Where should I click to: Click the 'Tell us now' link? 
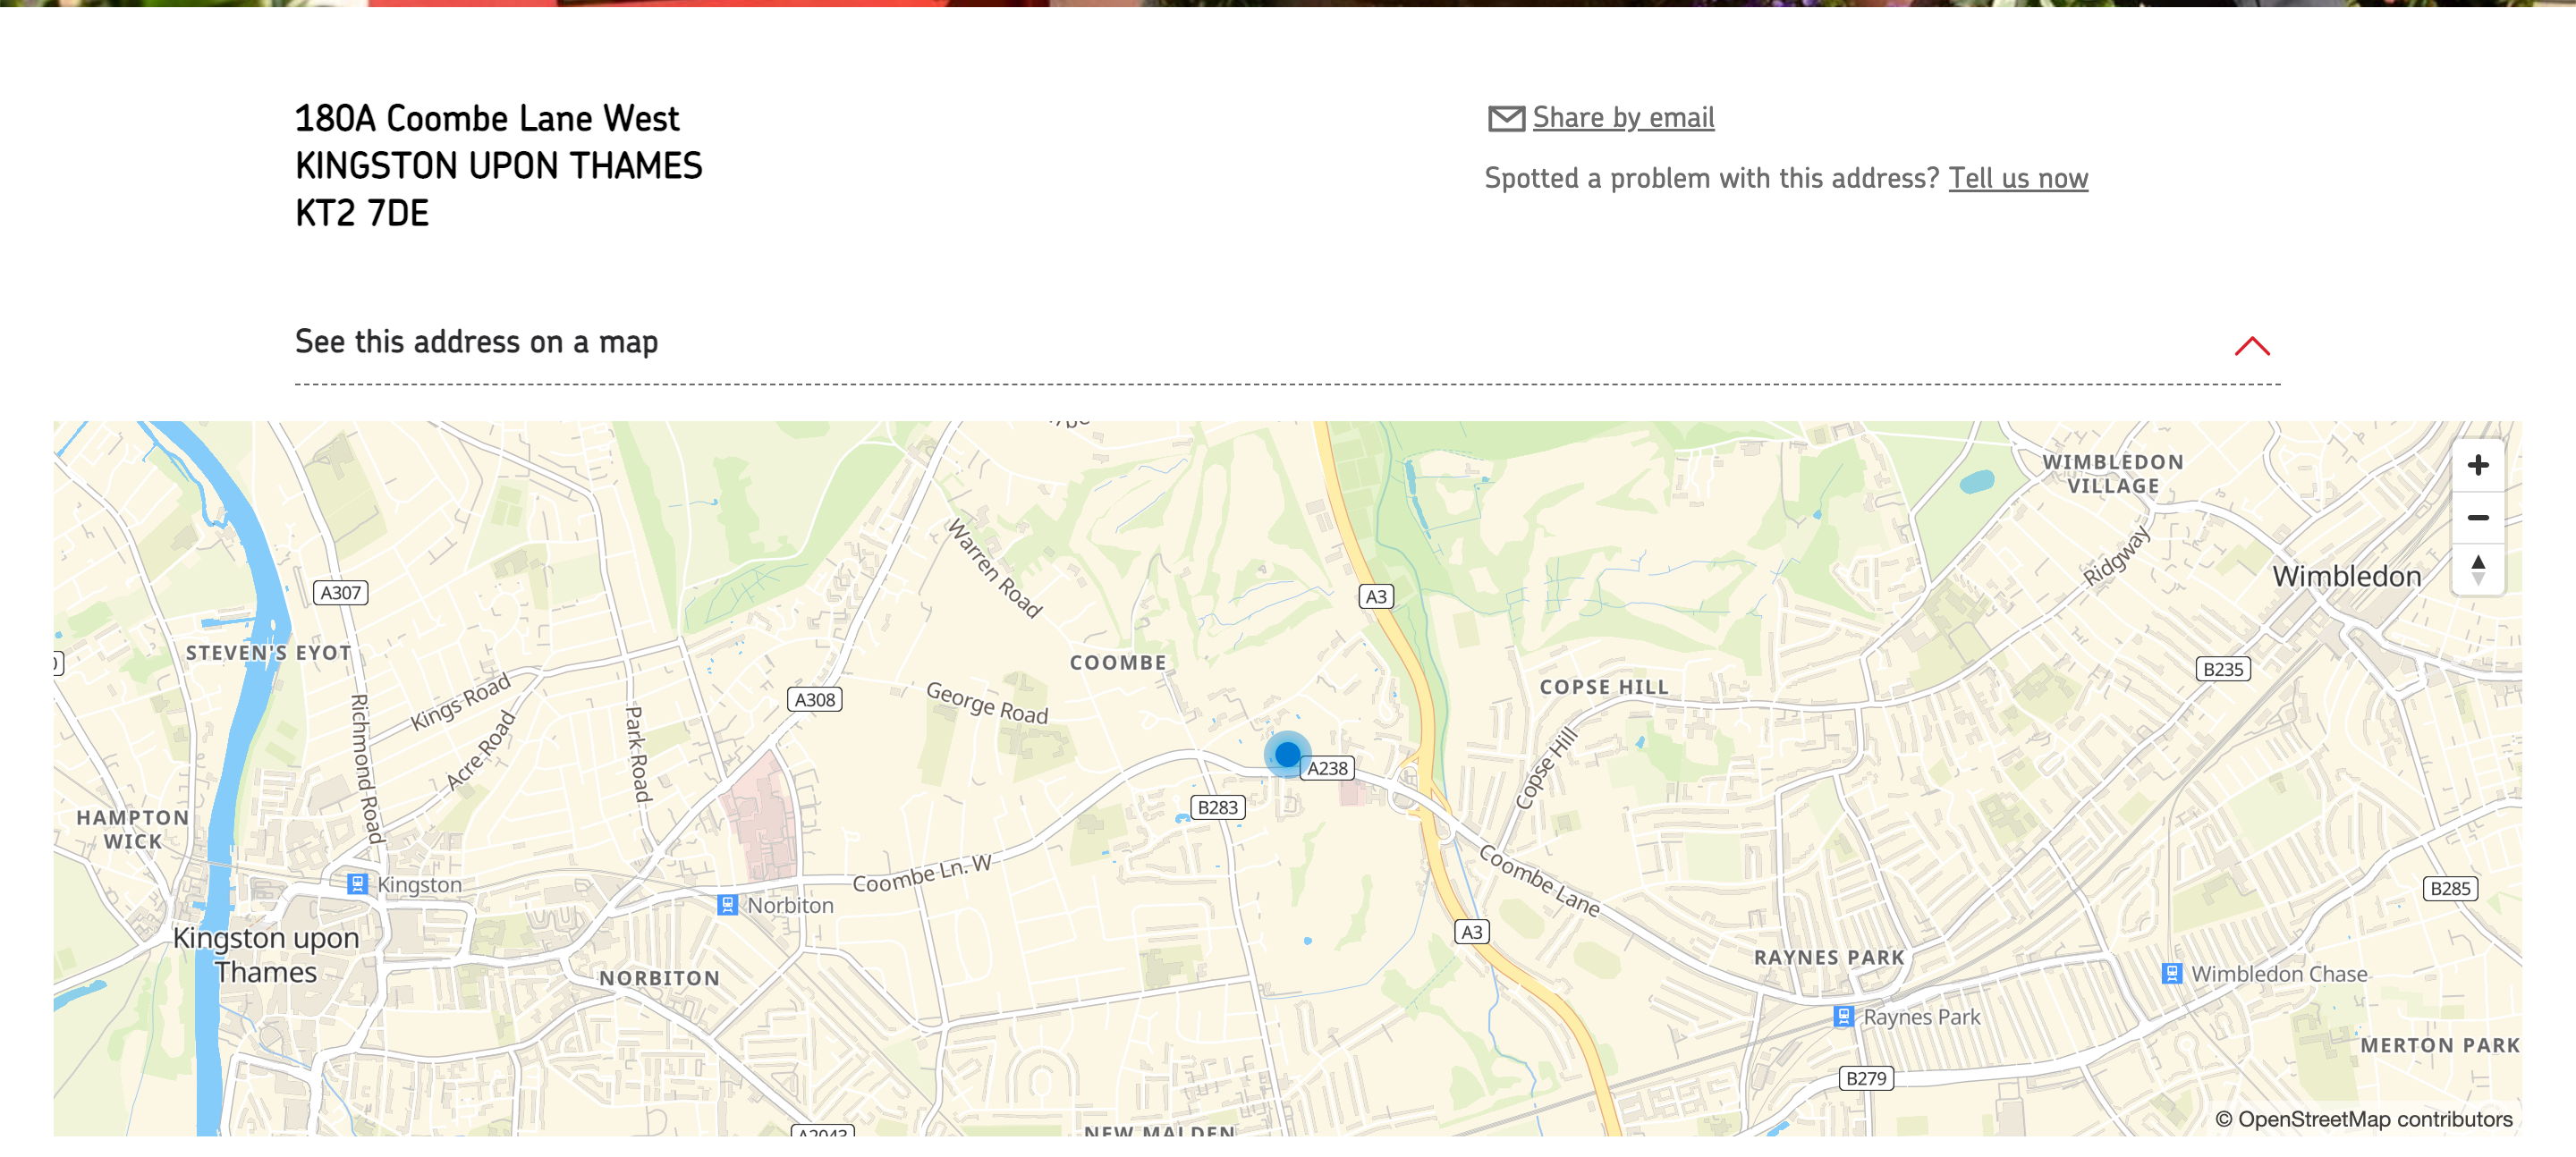point(2017,178)
